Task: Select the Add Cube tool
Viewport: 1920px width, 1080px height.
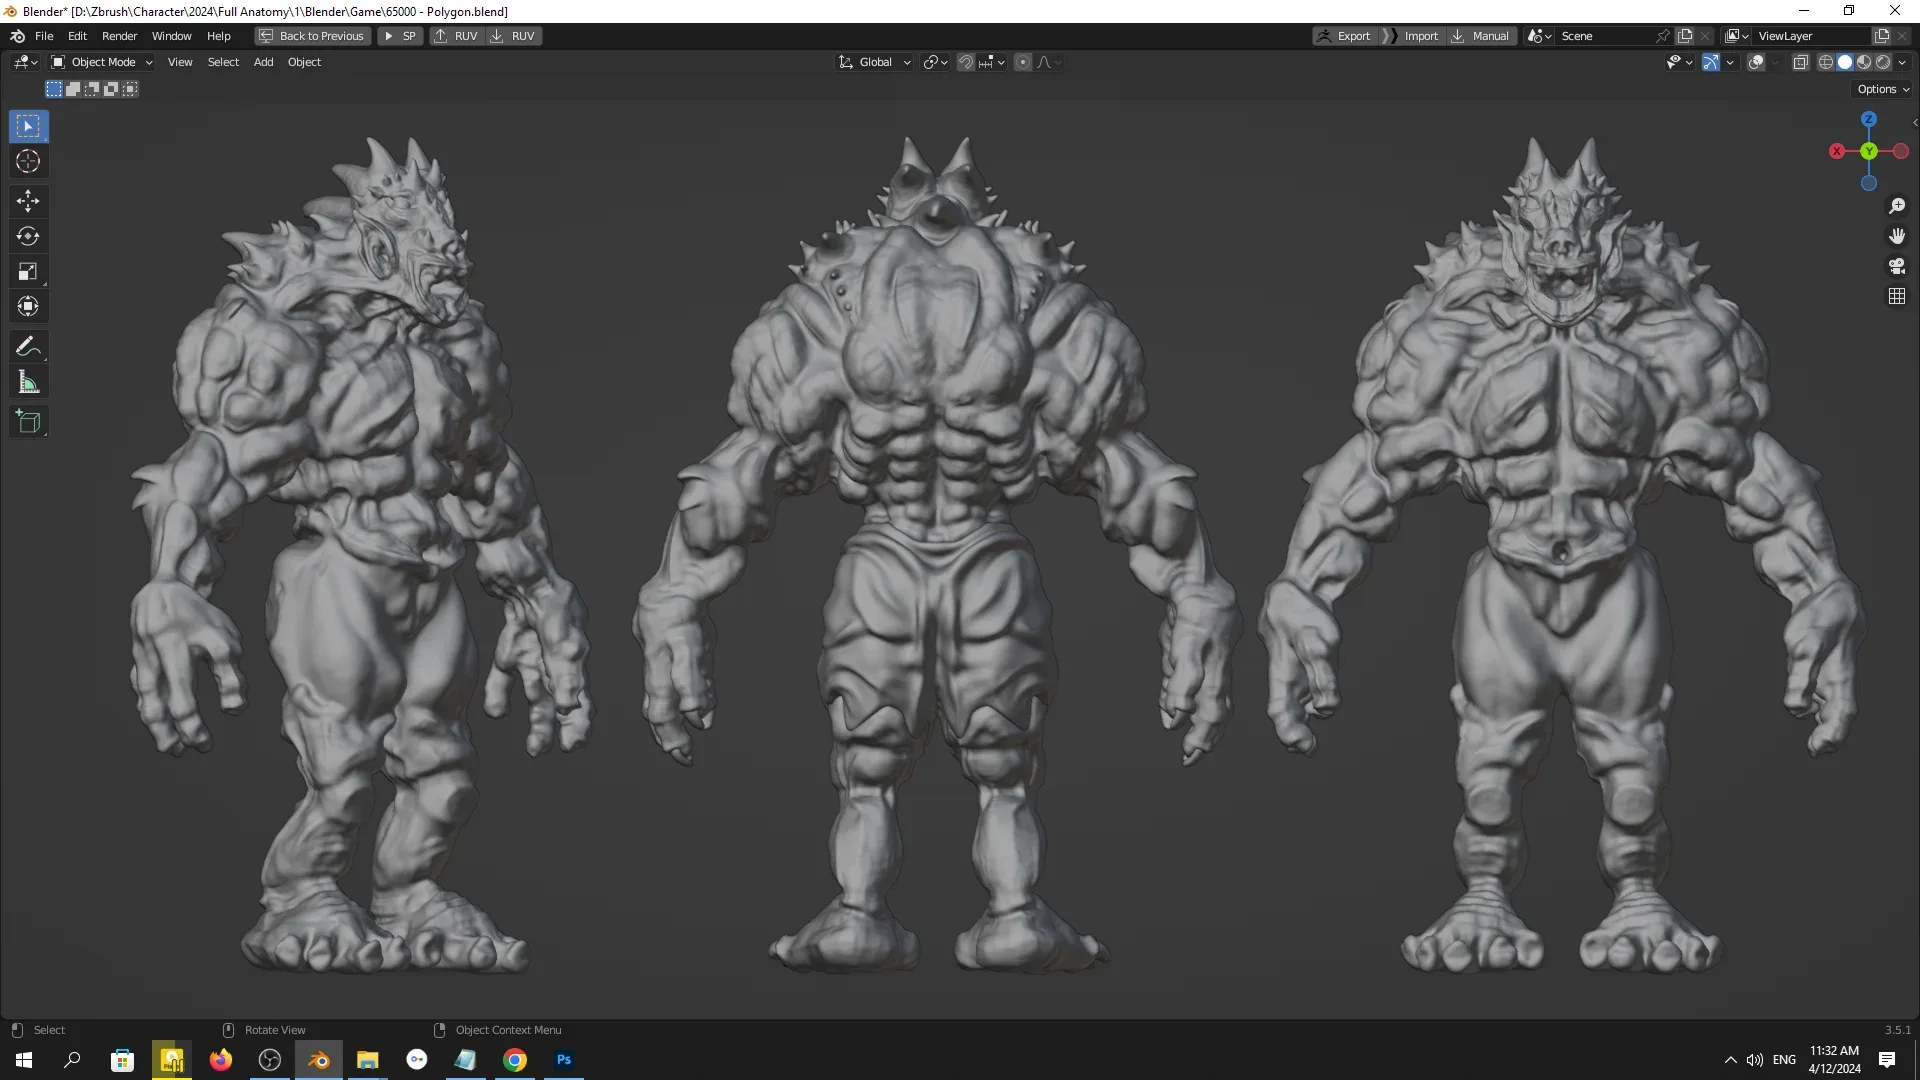Action: pos(28,422)
